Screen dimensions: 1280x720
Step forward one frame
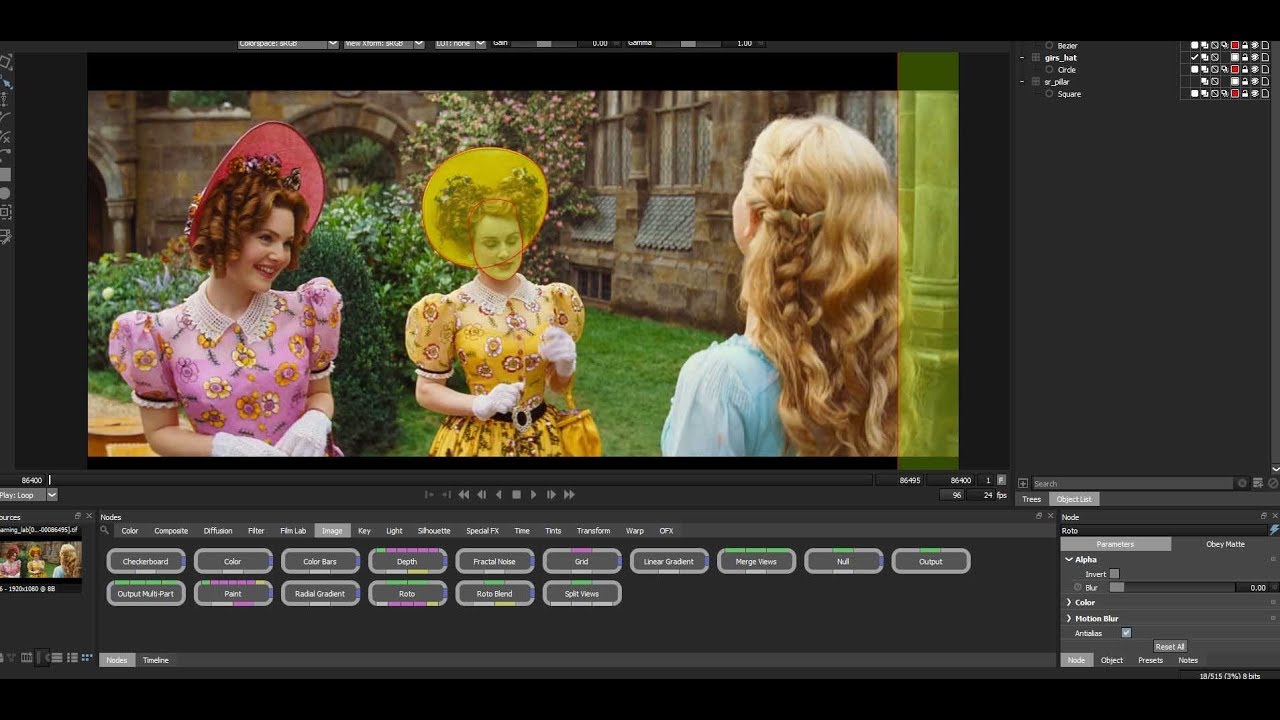click(551, 494)
